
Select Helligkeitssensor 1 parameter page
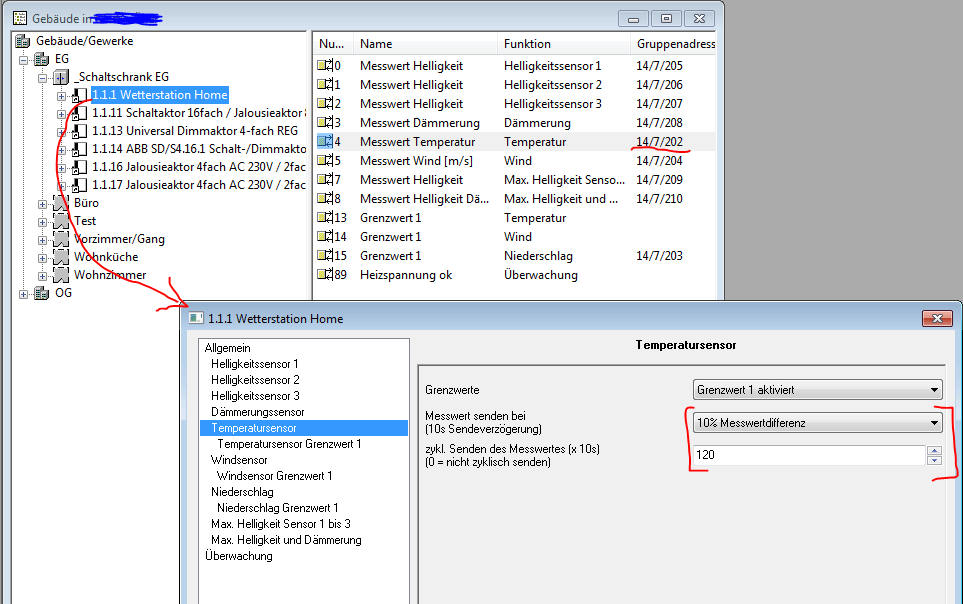(x=254, y=364)
